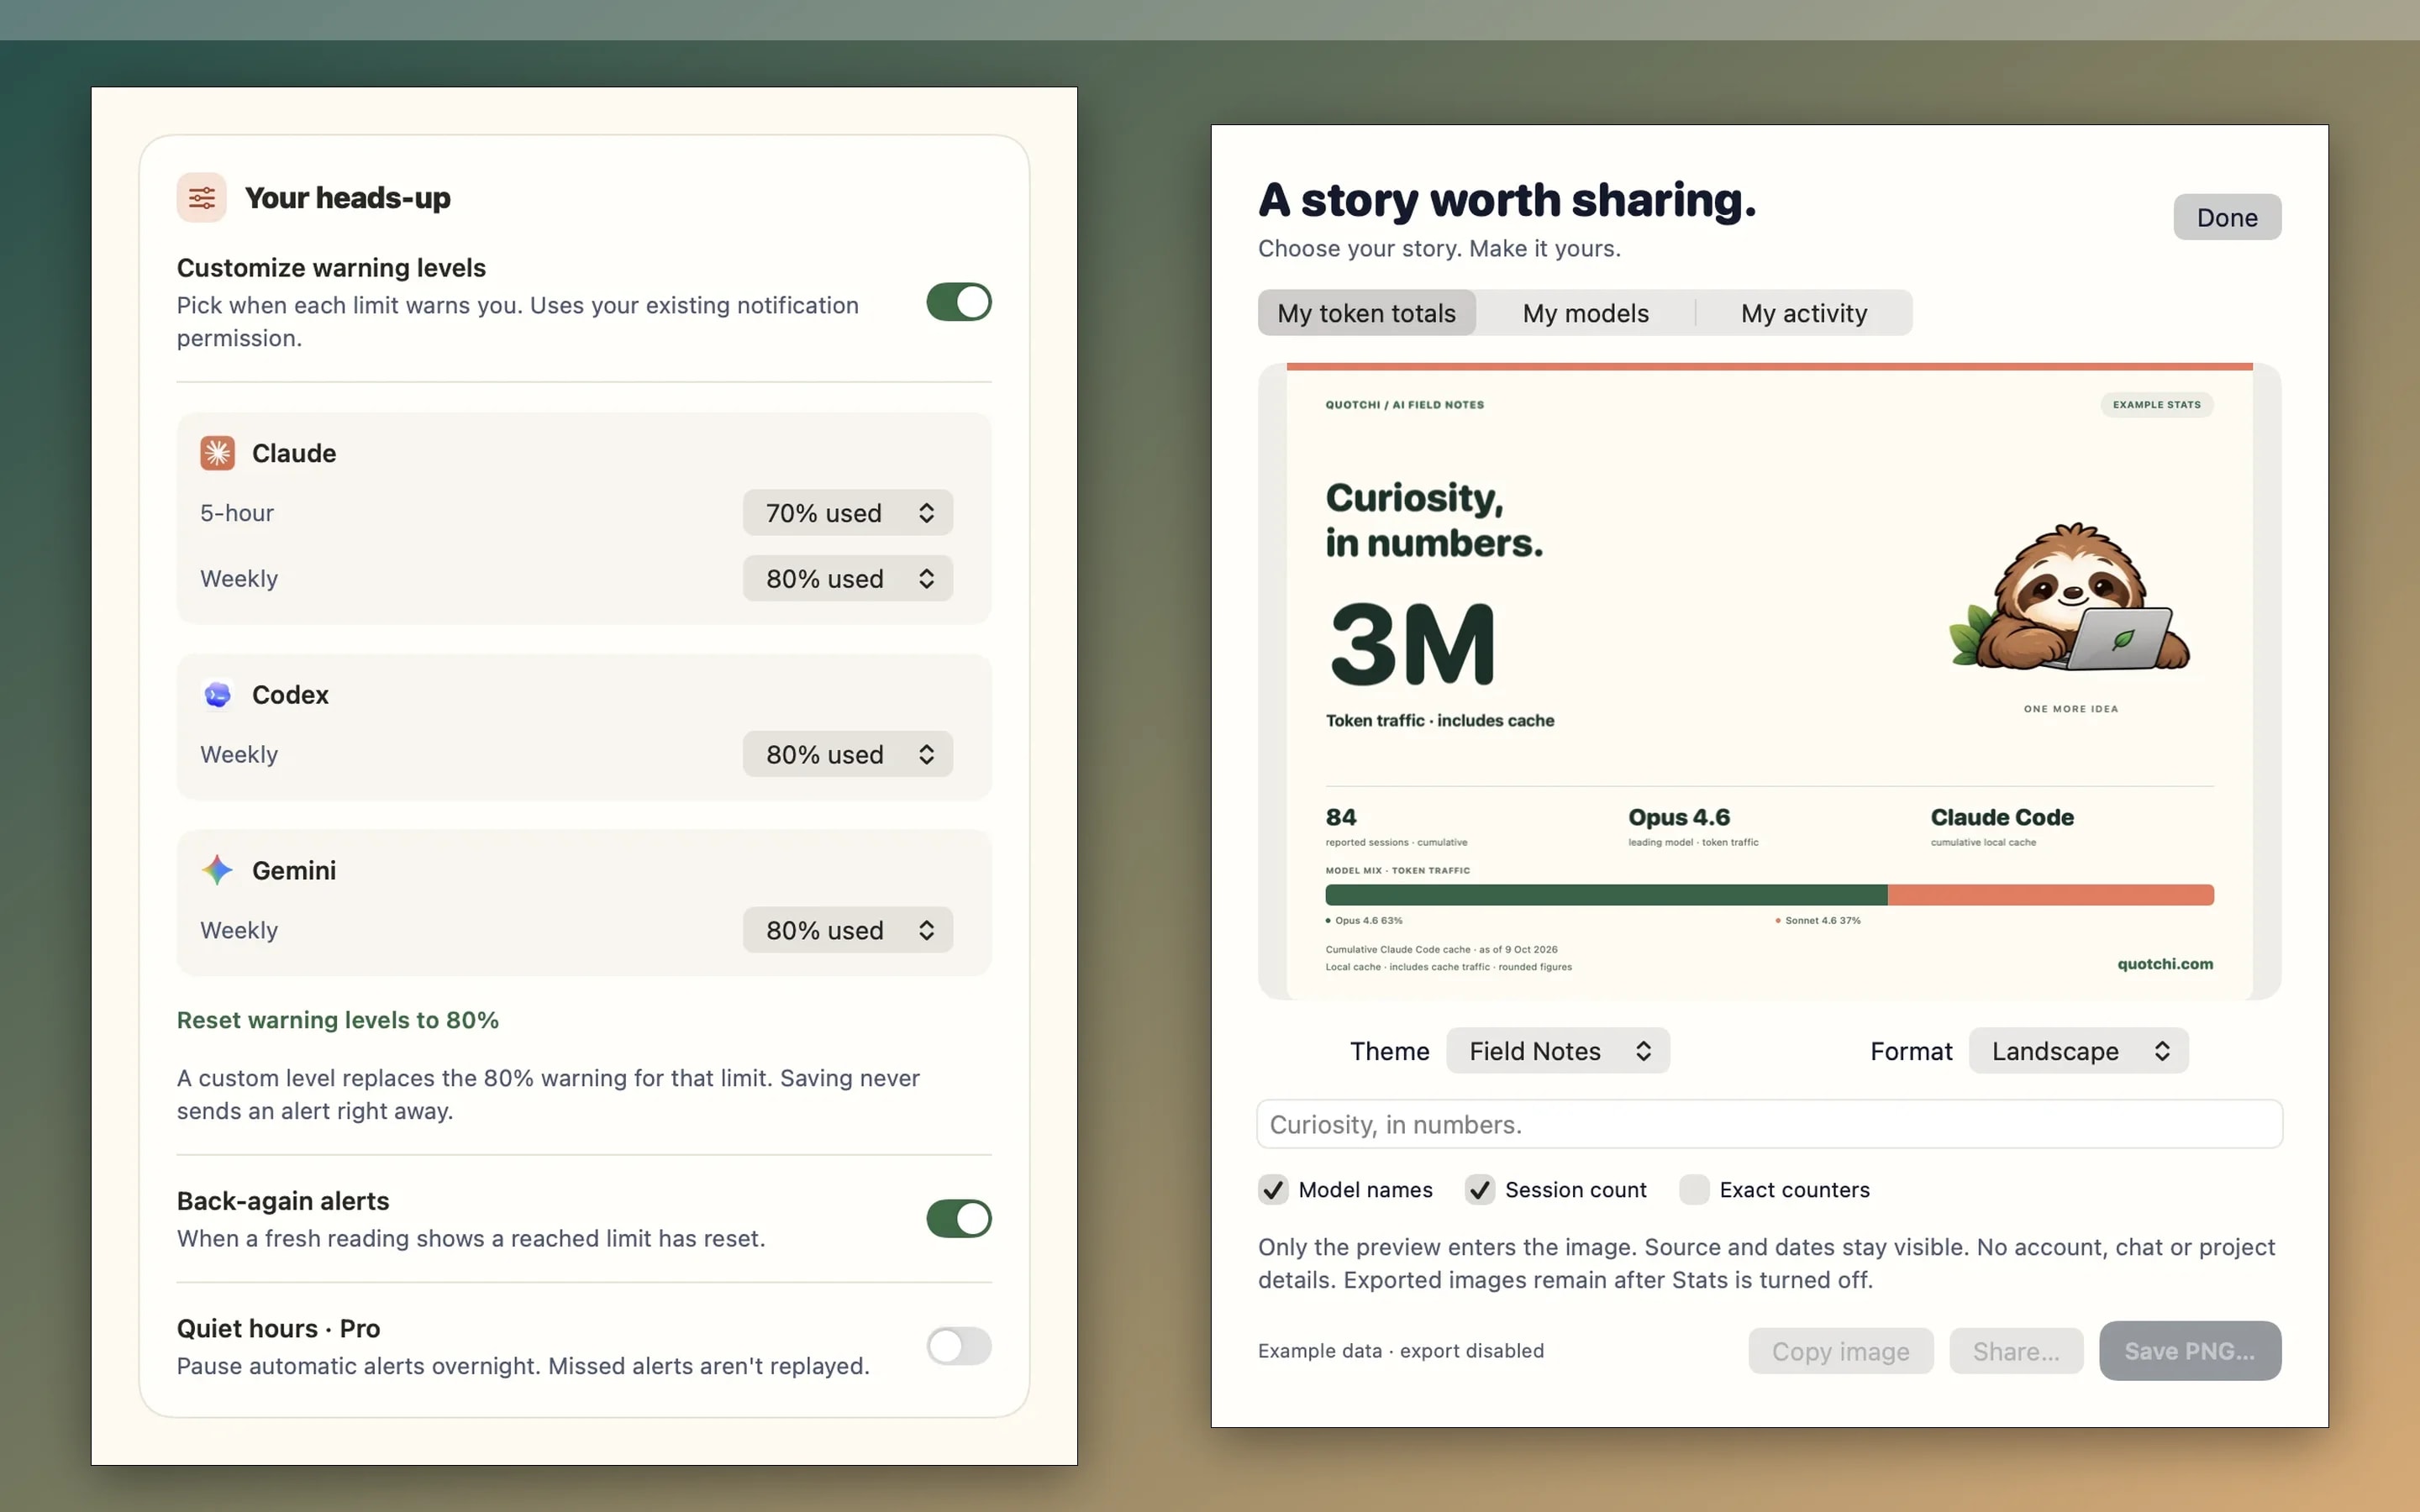
Task: Click the Claude starburst logo icon
Action: [x=217, y=453]
